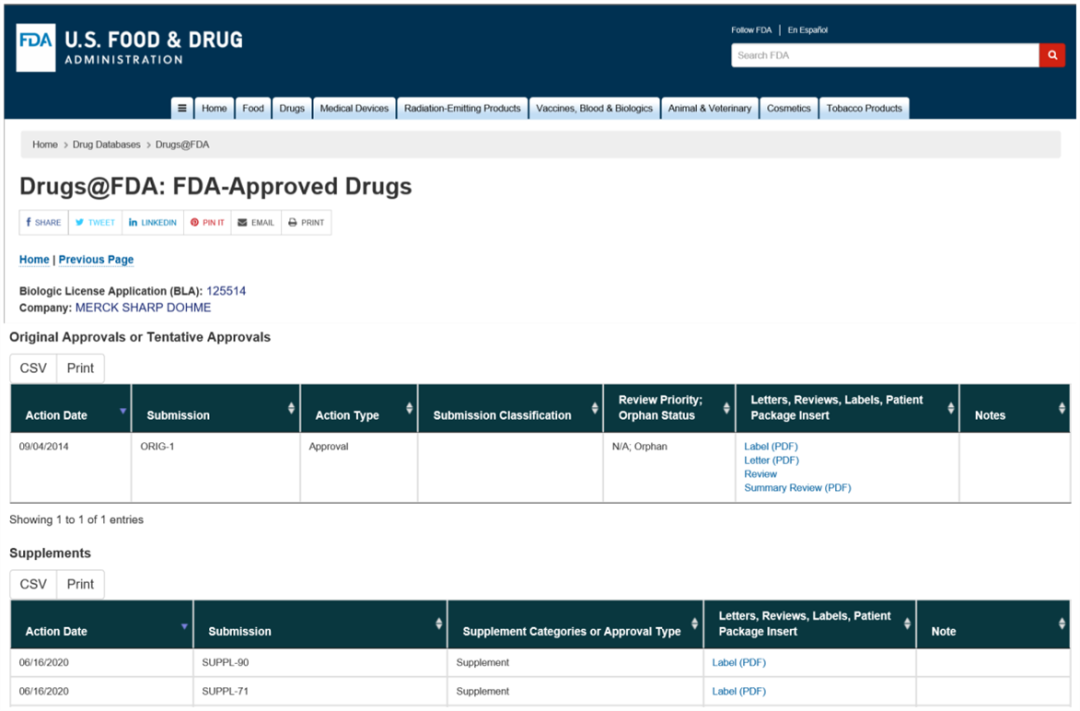Sort Supplements Letters, Reviews, Labels column

tap(810, 624)
